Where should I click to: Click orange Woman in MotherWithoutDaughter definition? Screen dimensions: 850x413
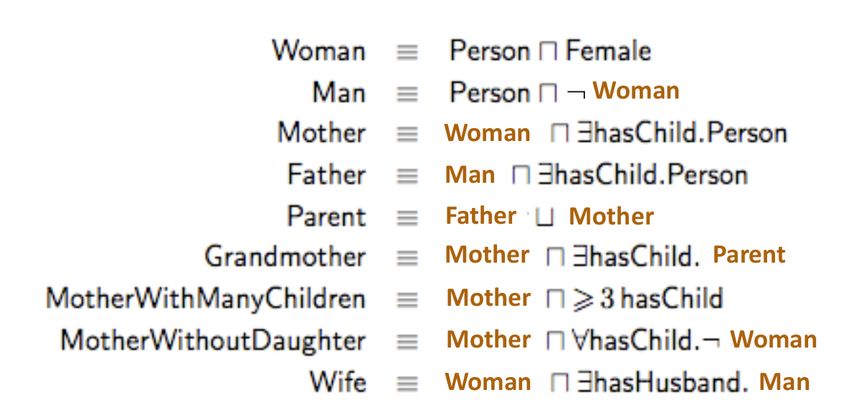[773, 340]
